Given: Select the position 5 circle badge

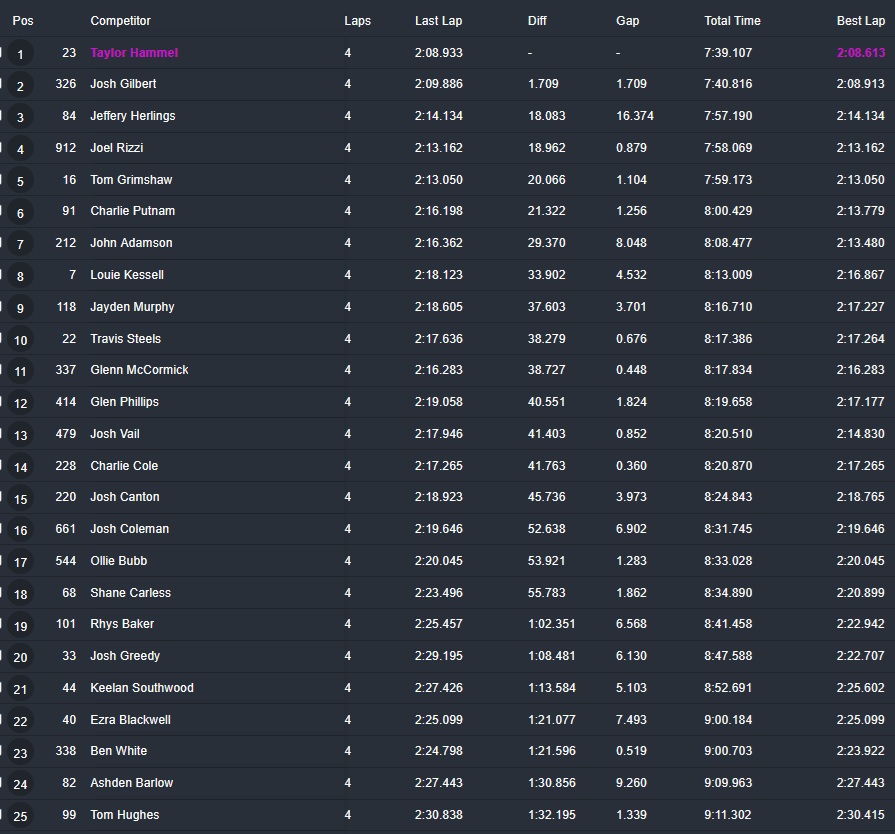Looking at the screenshot, I should click(21, 181).
